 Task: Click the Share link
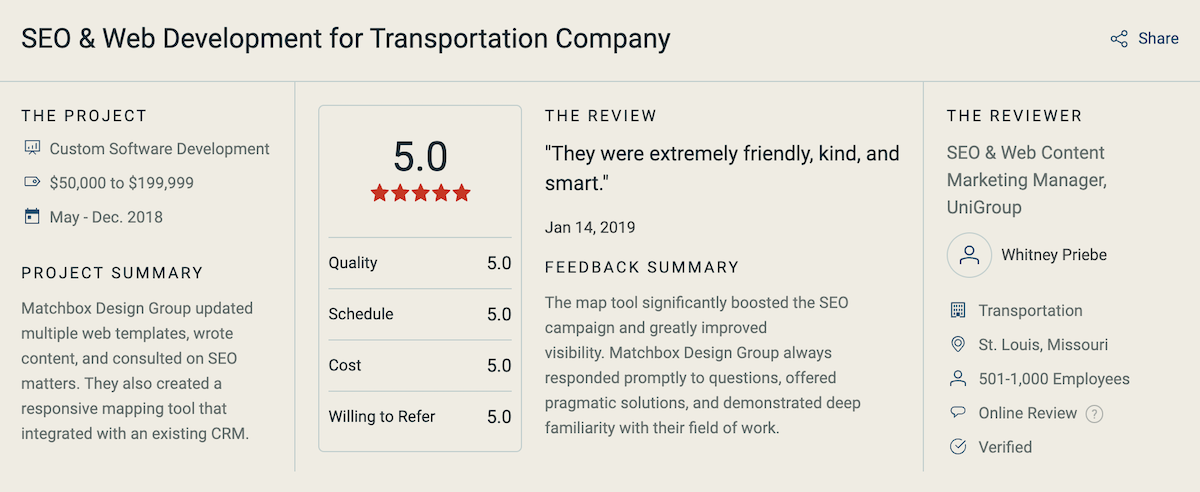point(1158,39)
